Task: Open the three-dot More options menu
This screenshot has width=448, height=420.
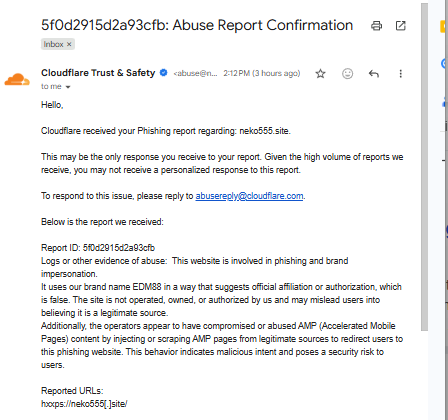Action: pos(401,73)
